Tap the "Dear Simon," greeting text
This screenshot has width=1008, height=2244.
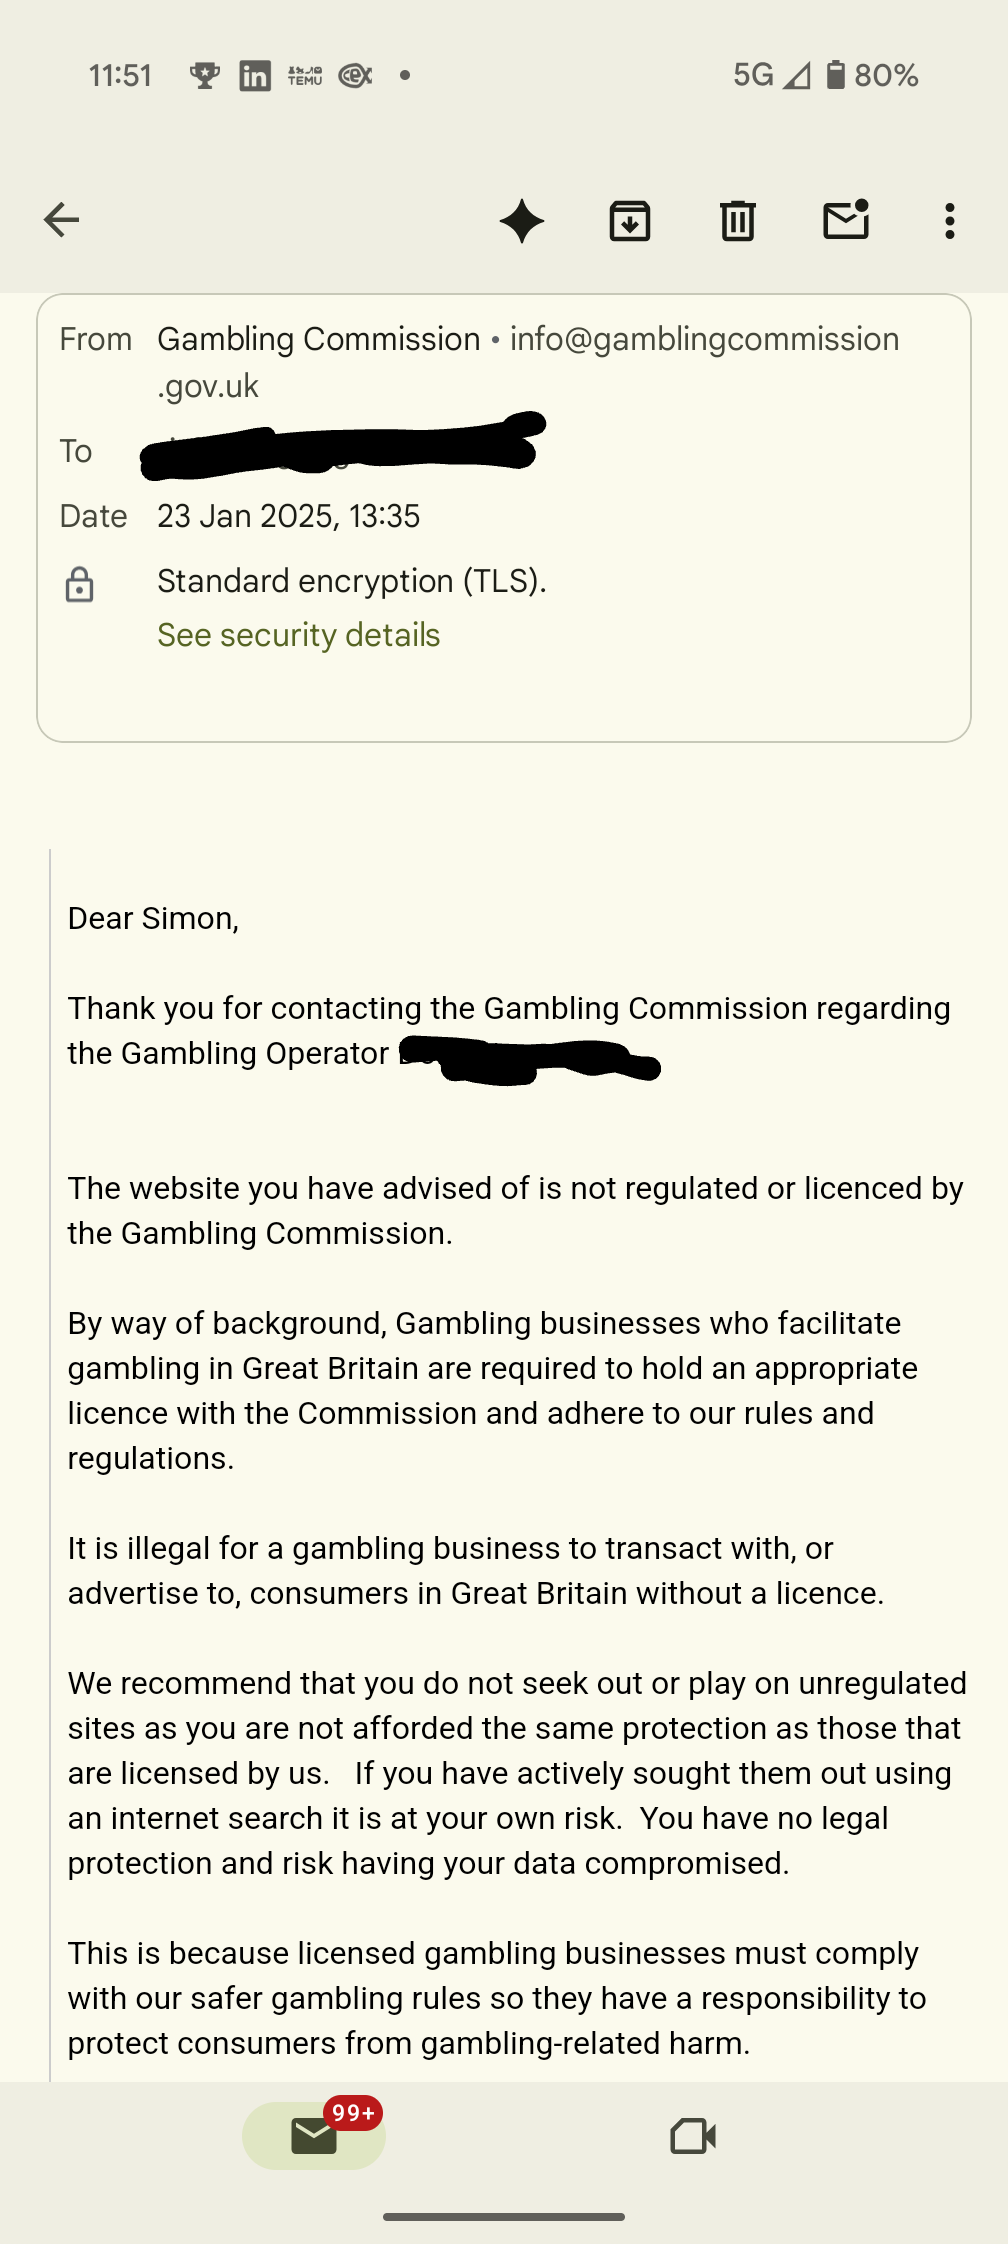[x=153, y=918]
